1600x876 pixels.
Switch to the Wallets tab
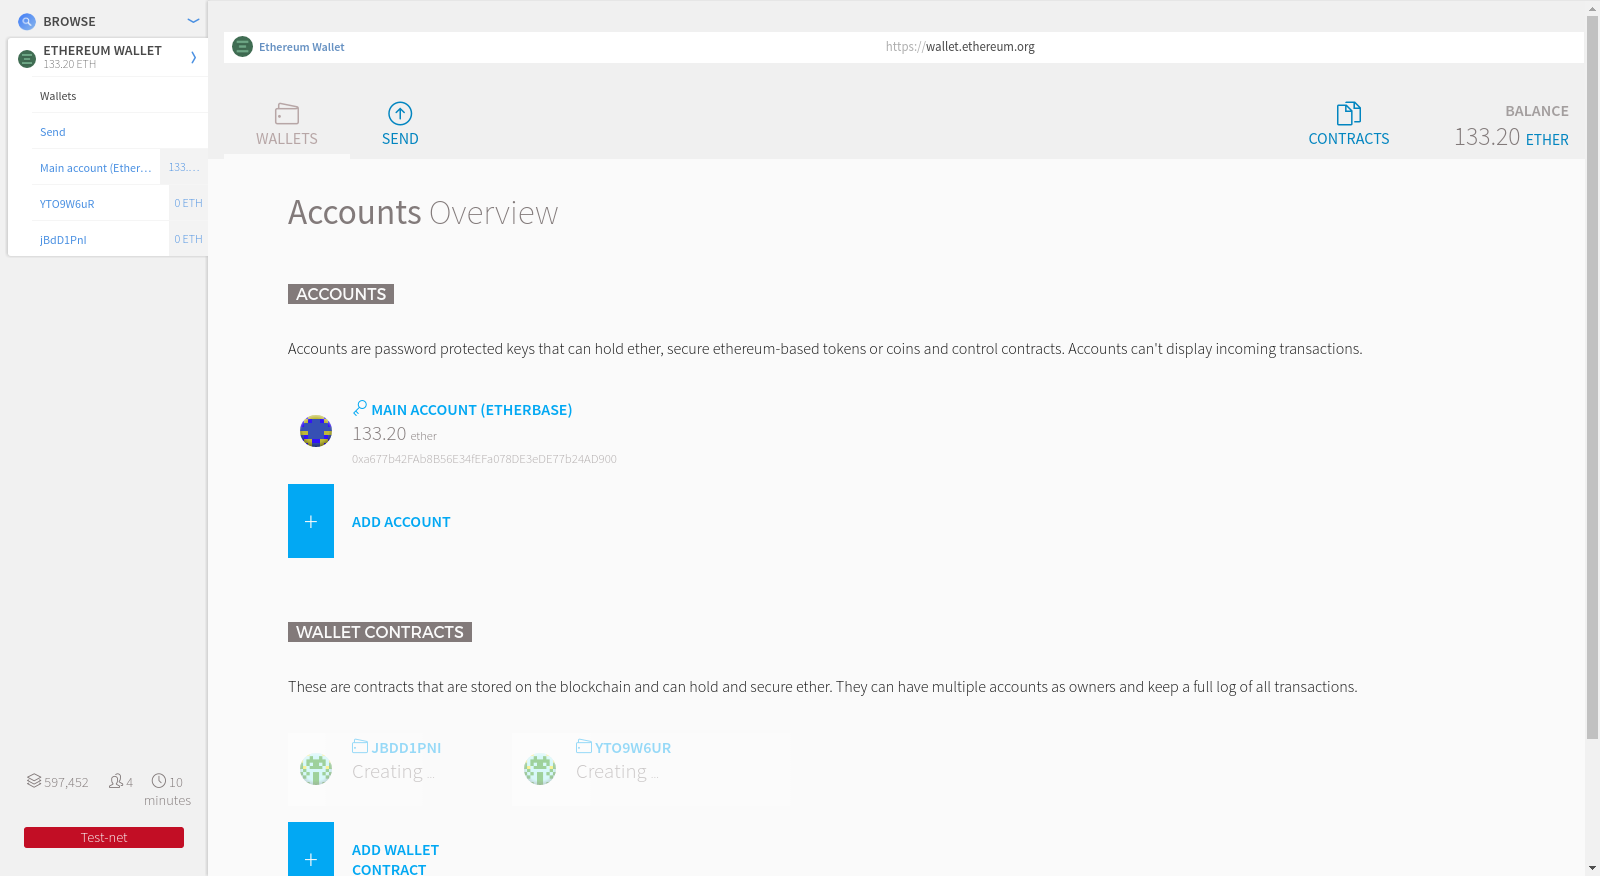click(287, 125)
